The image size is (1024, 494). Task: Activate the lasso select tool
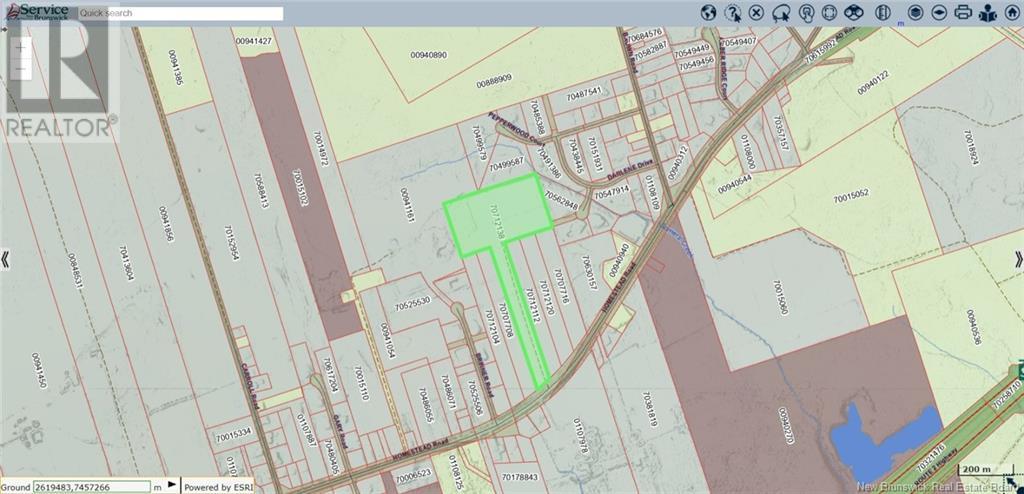[x=781, y=13]
